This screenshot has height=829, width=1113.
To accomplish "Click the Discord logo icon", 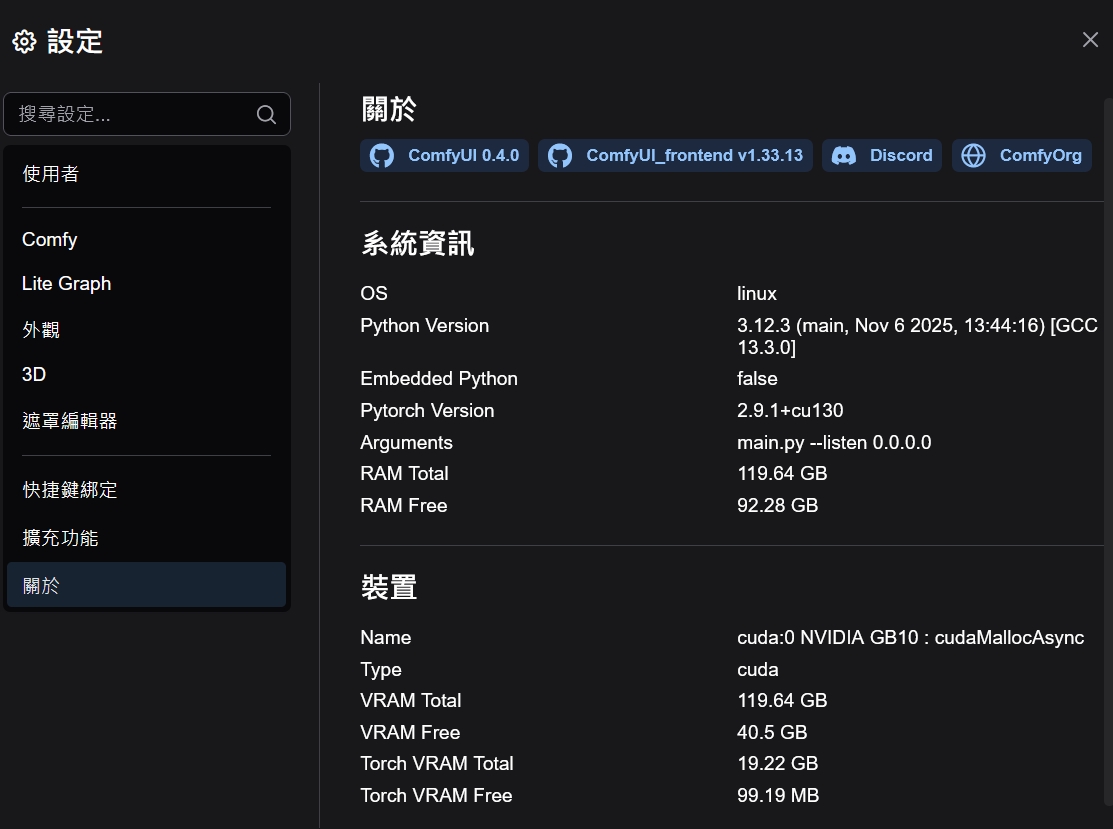I will (x=844, y=156).
